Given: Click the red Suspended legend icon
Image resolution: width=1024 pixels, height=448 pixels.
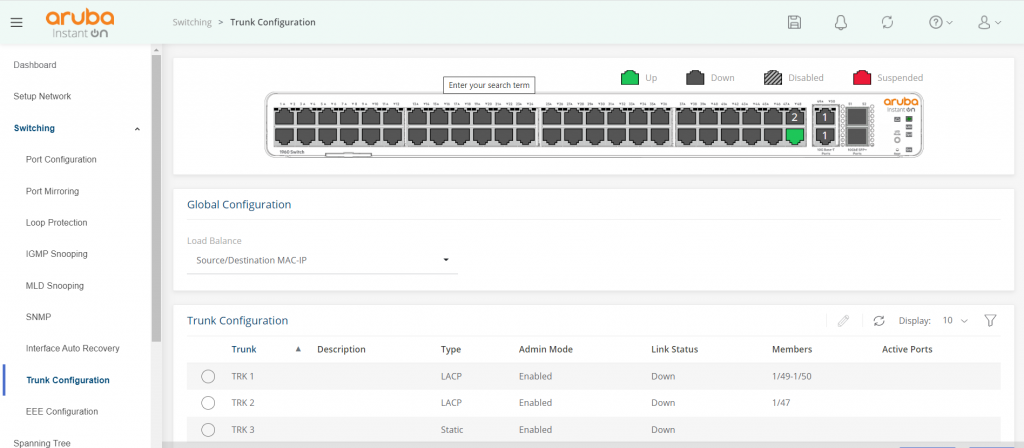Looking at the screenshot, I should pos(862,78).
